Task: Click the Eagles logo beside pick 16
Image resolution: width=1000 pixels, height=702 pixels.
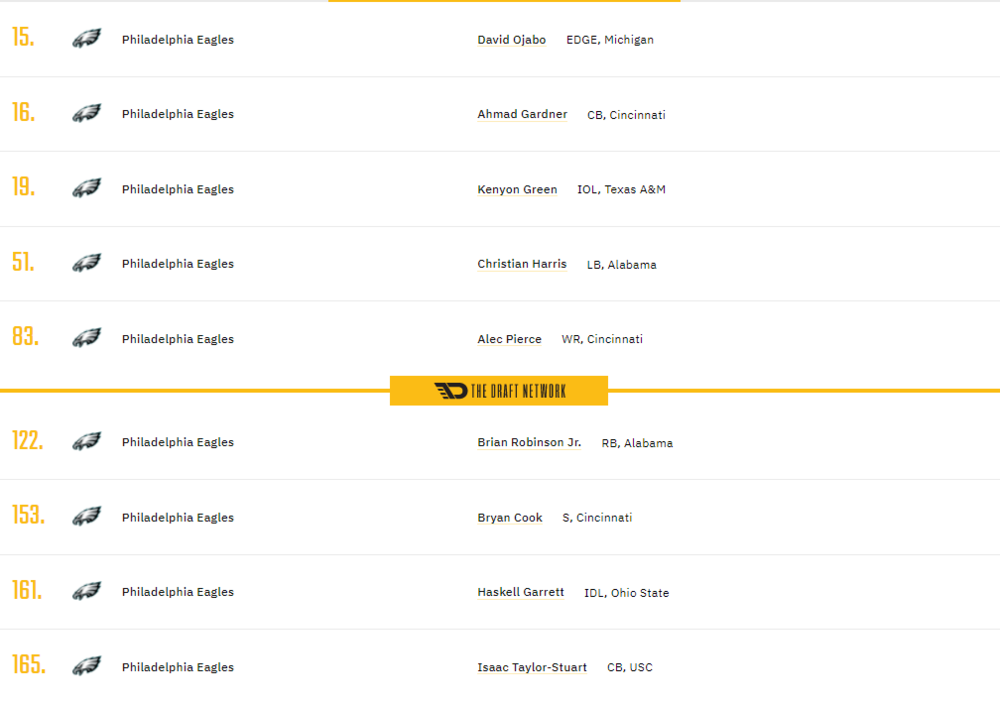Action: tap(87, 114)
